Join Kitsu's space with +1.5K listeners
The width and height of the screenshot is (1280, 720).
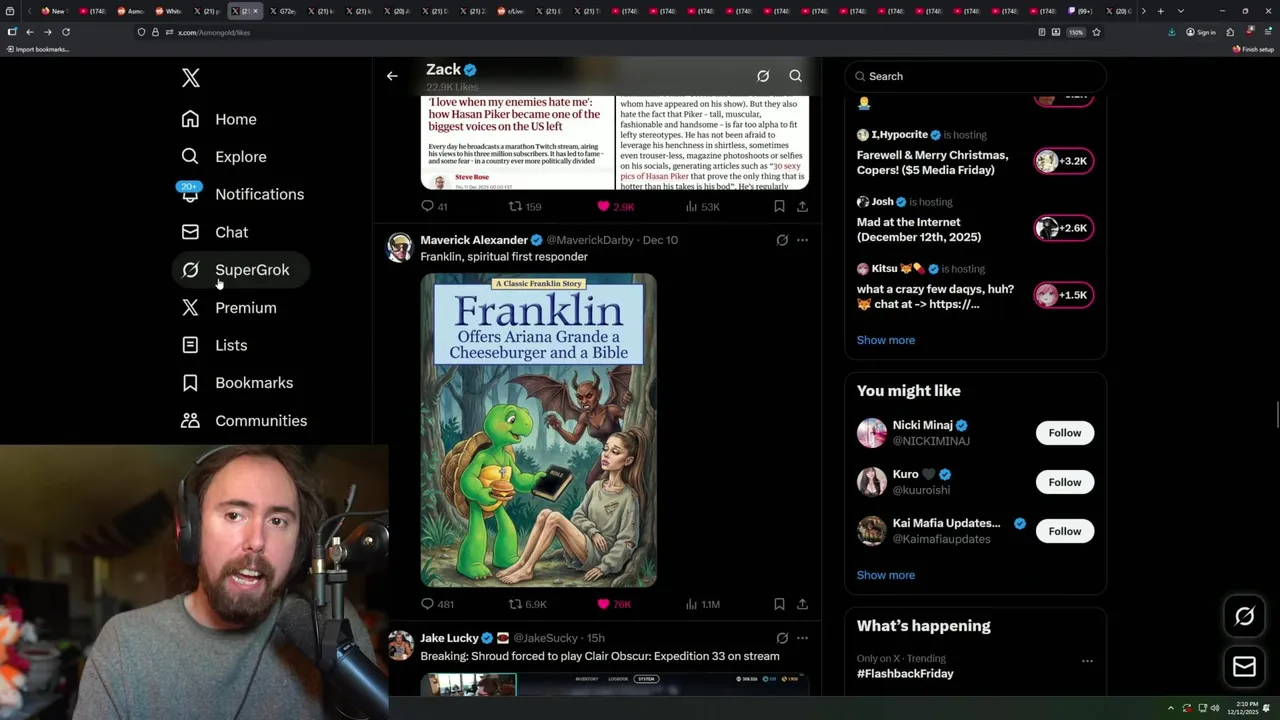pos(1063,295)
